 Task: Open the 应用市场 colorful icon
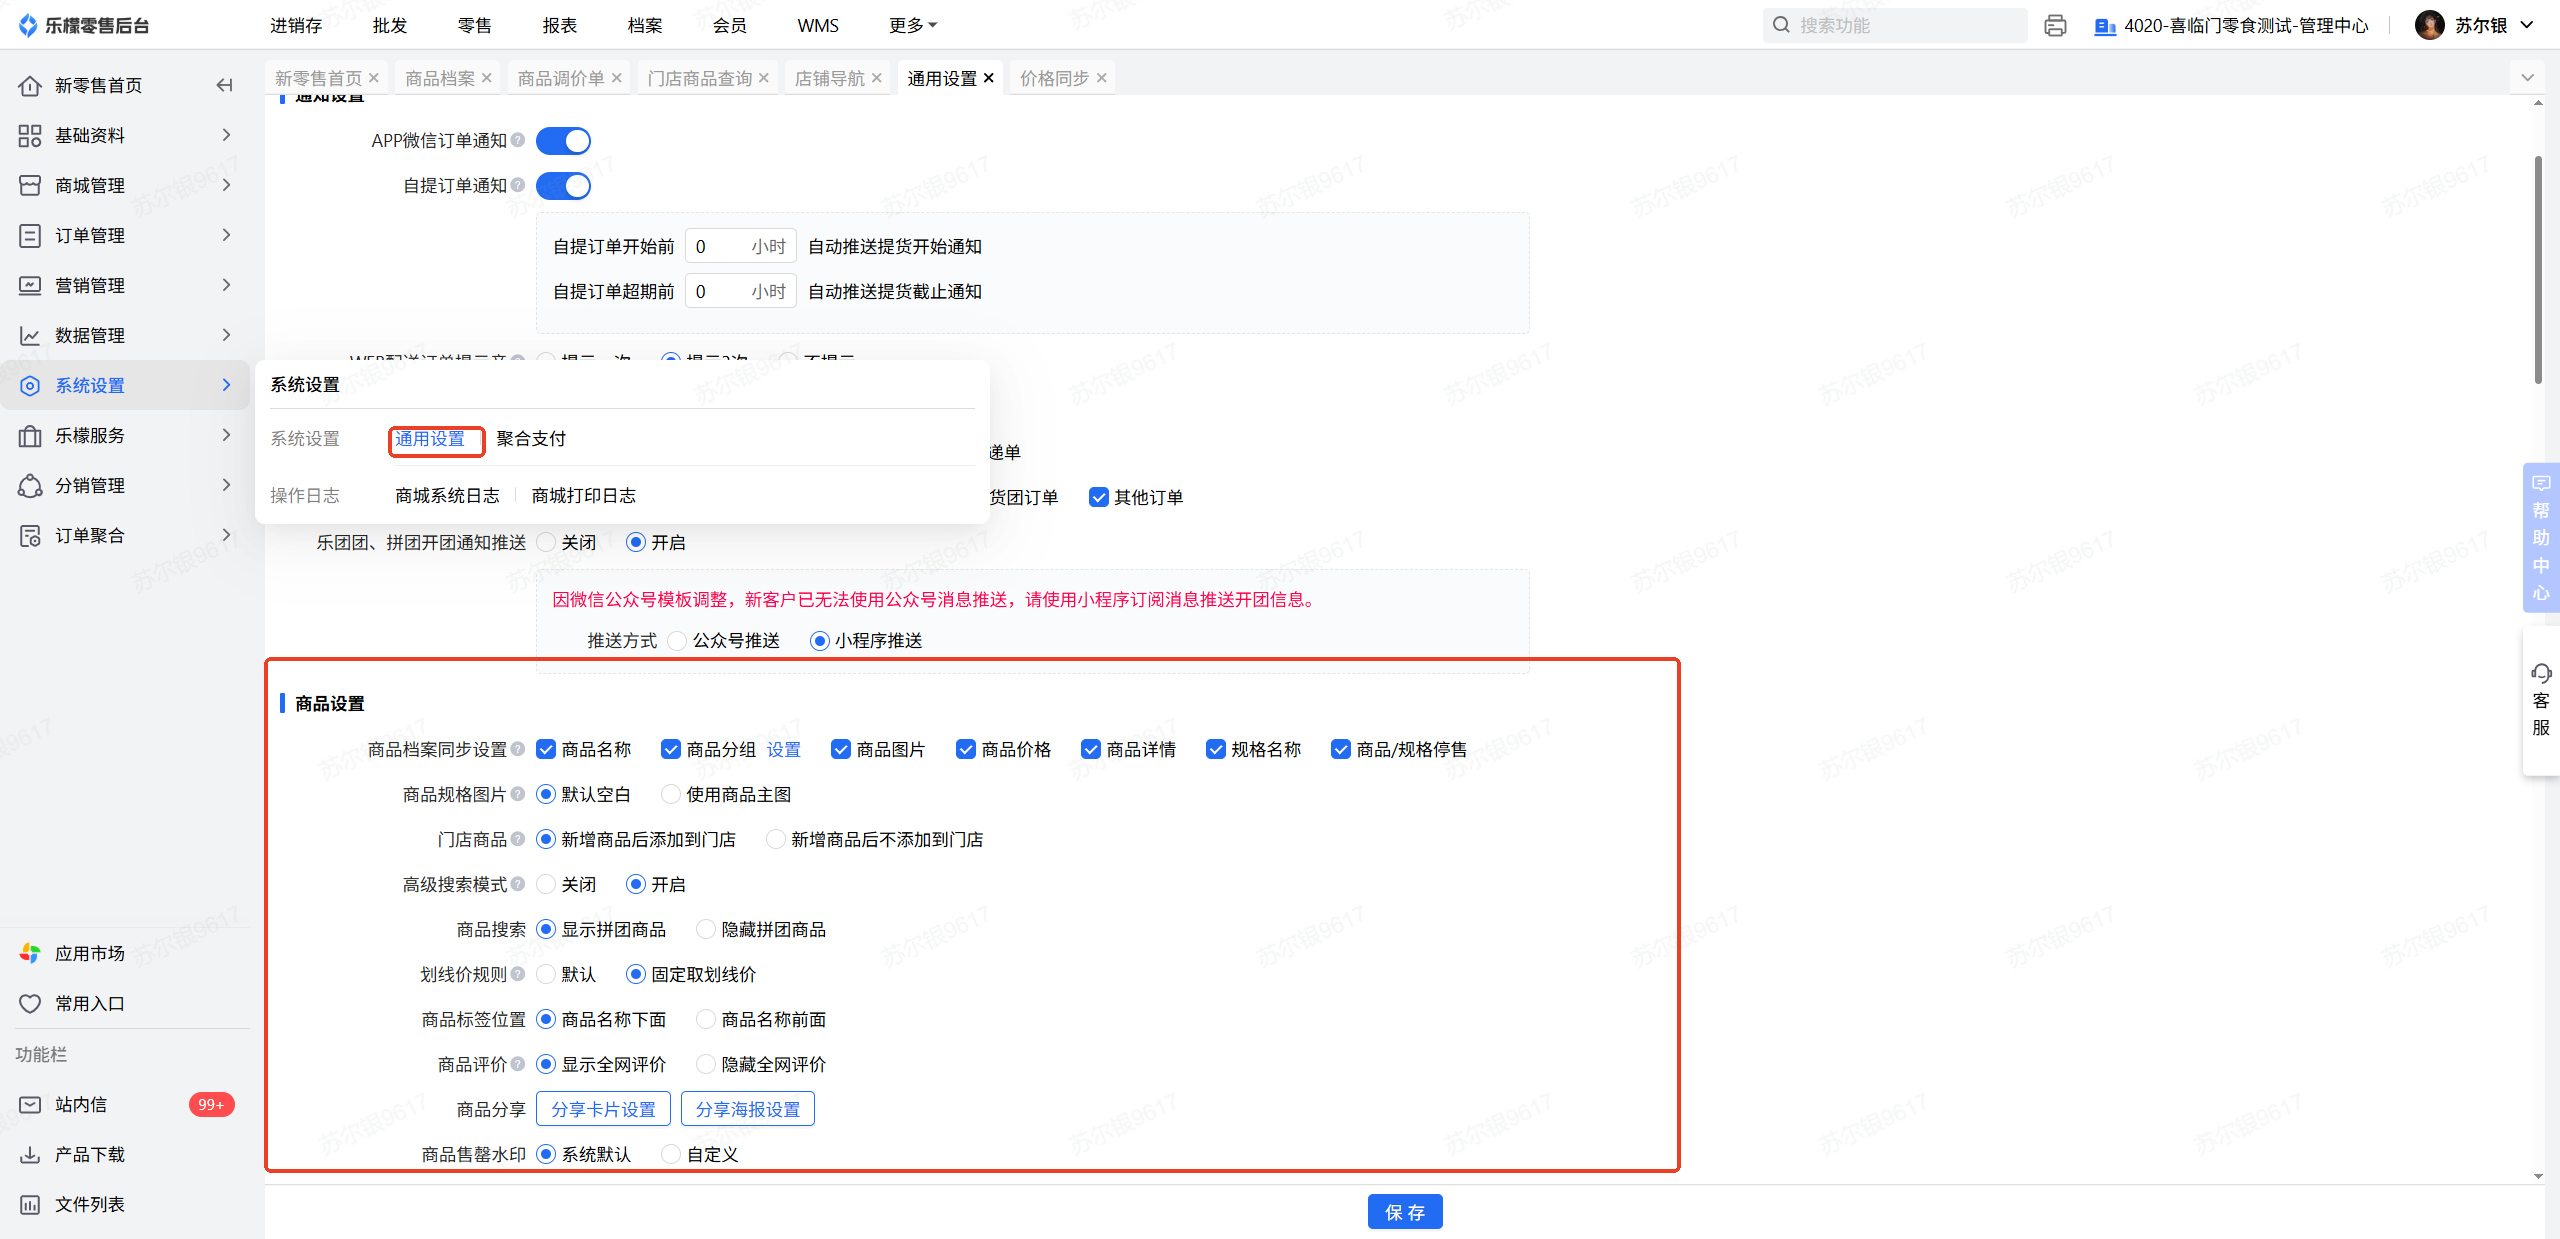(x=30, y=953)
